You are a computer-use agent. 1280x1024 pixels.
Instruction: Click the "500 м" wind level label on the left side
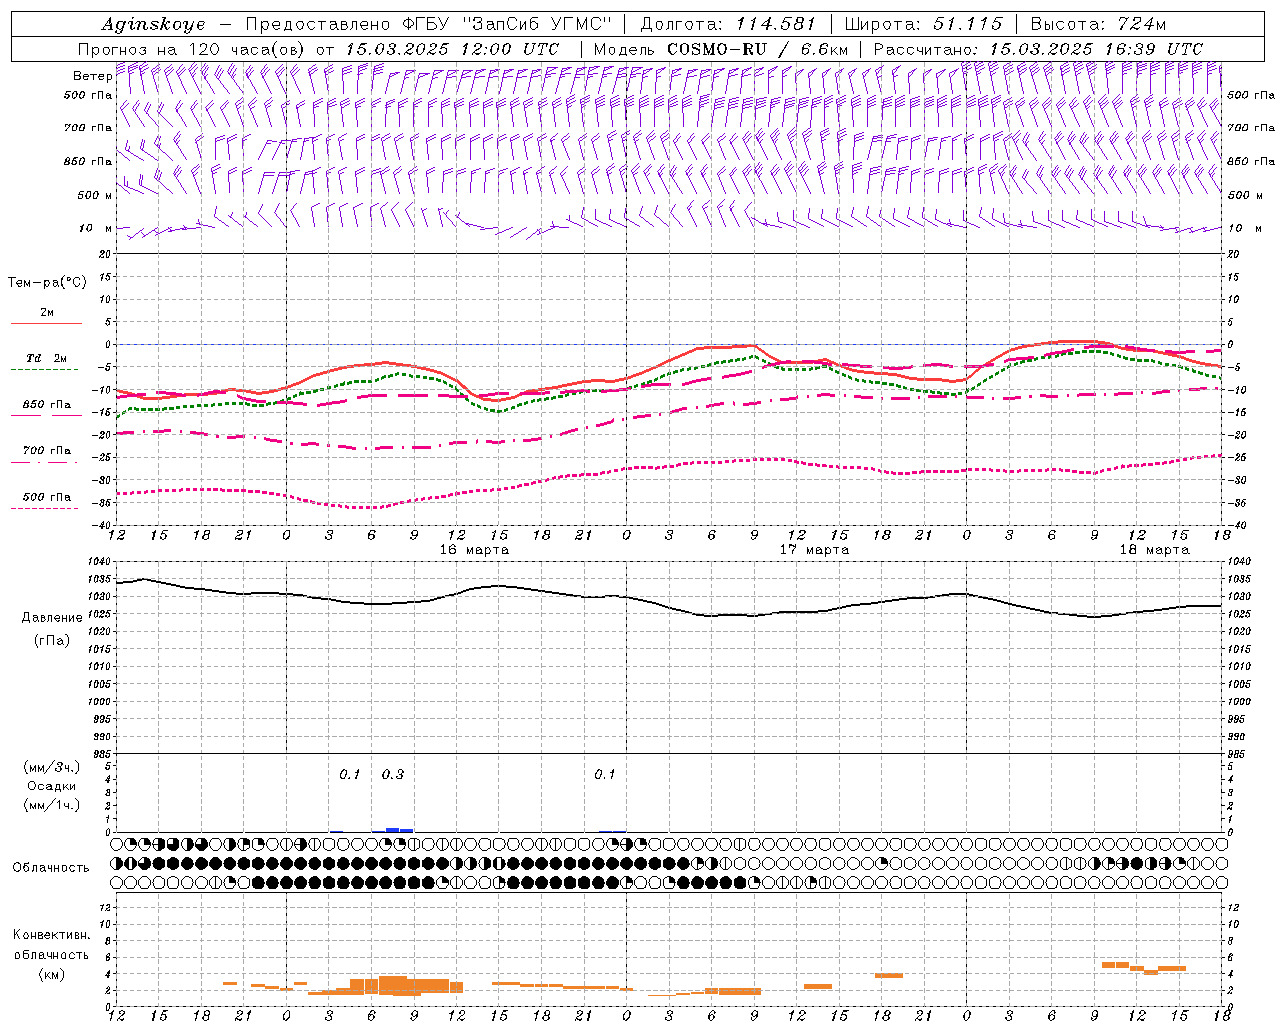96,195
